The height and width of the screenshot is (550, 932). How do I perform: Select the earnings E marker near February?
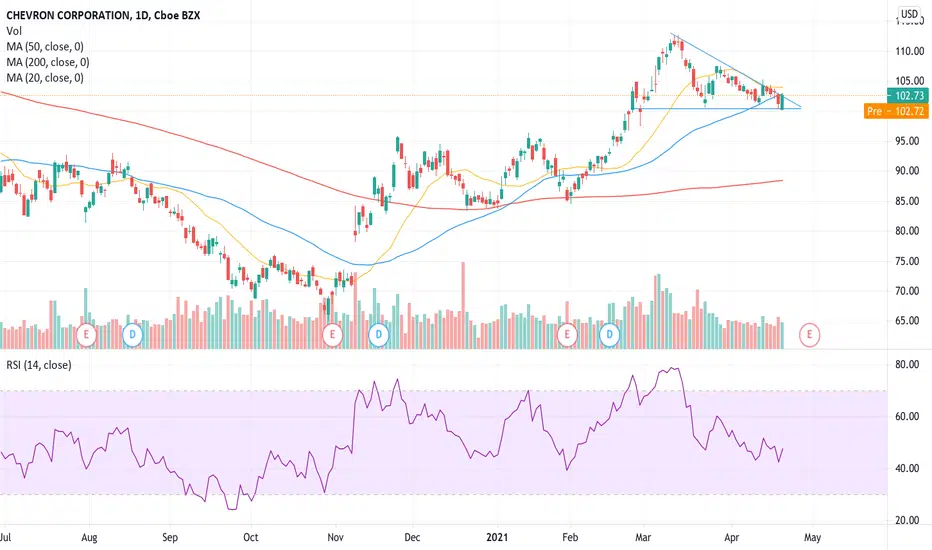567,335
